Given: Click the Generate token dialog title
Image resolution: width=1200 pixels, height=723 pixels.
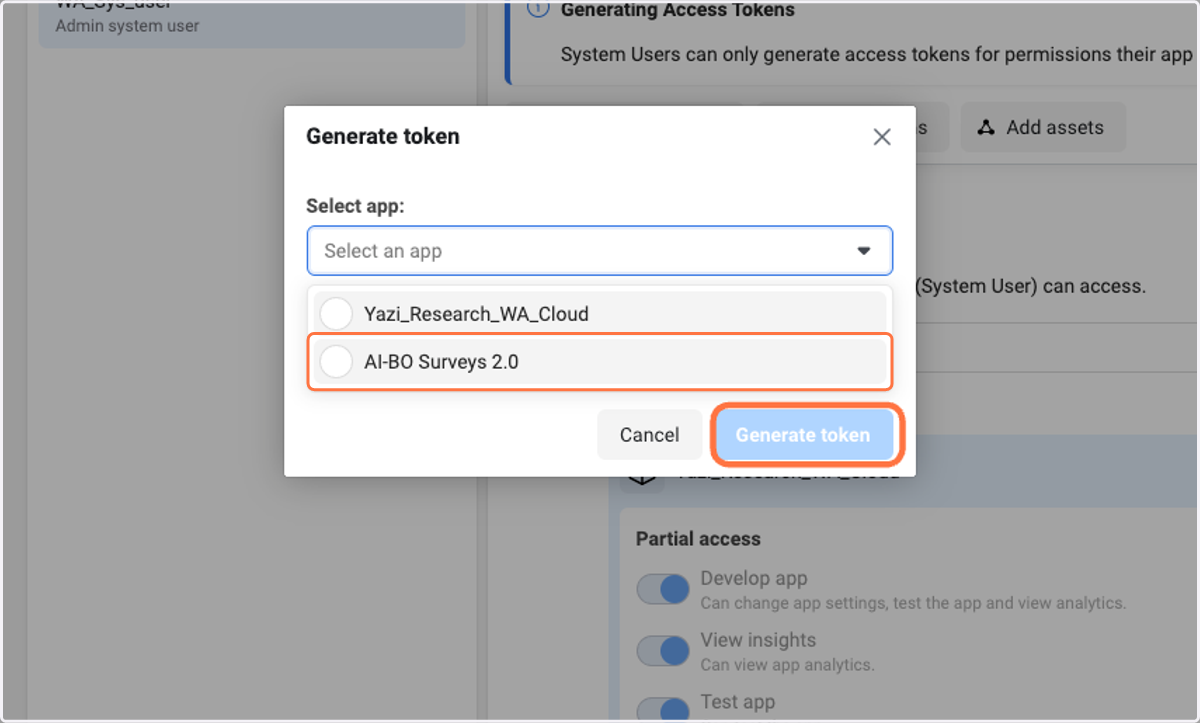Looking at the screenshot, I should pyautogui.click(x=383, y=136).
